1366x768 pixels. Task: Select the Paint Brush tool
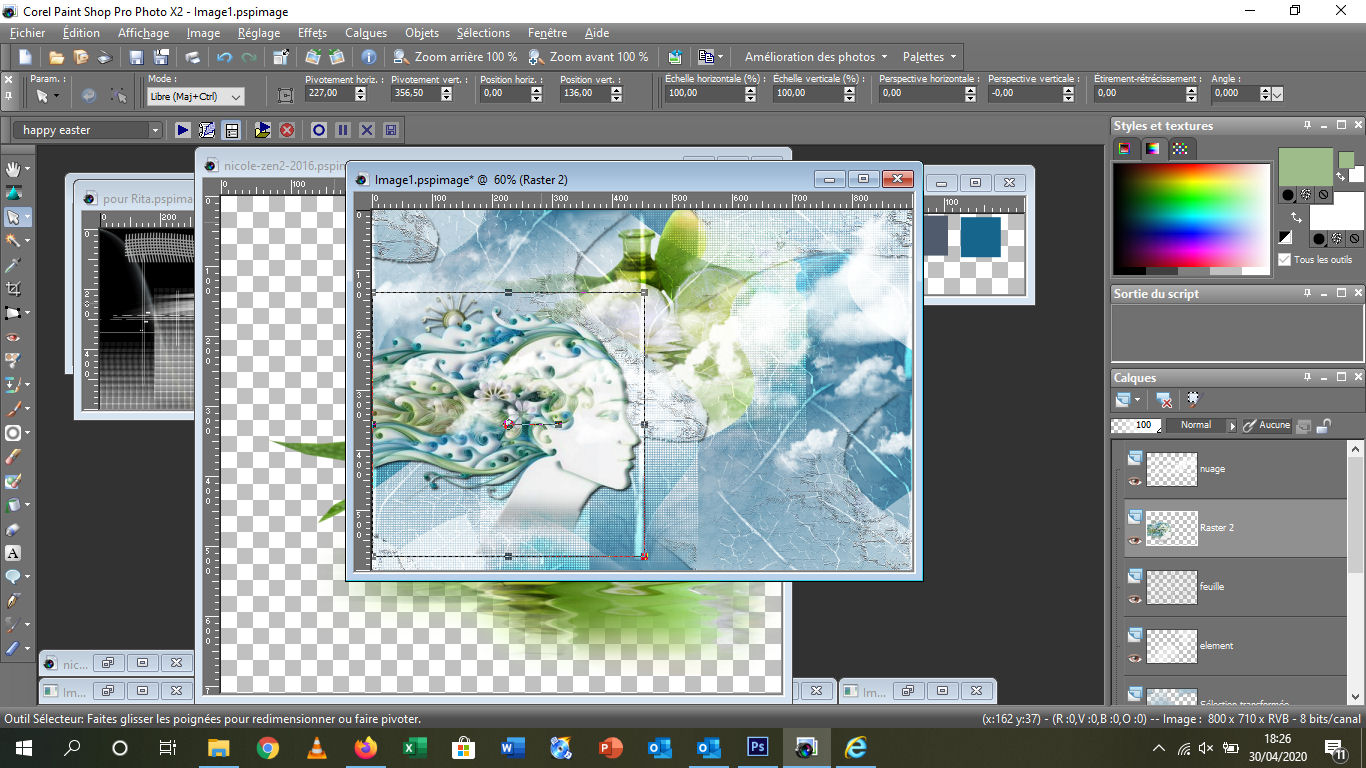tap(13, 409)
